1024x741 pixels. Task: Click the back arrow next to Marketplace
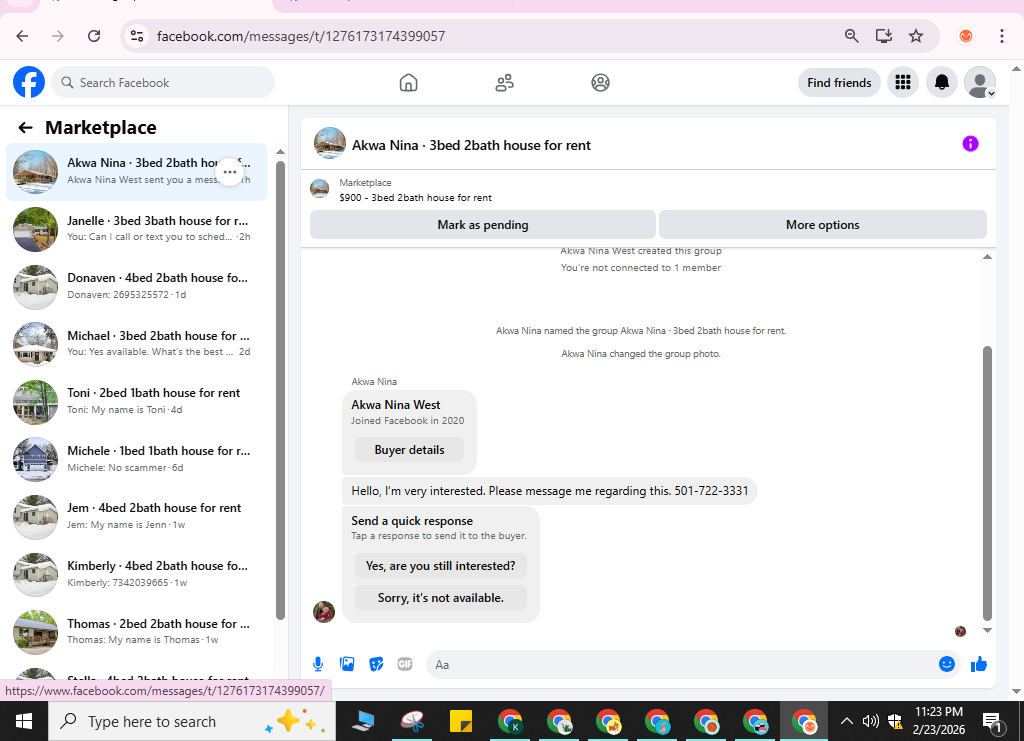25,127
